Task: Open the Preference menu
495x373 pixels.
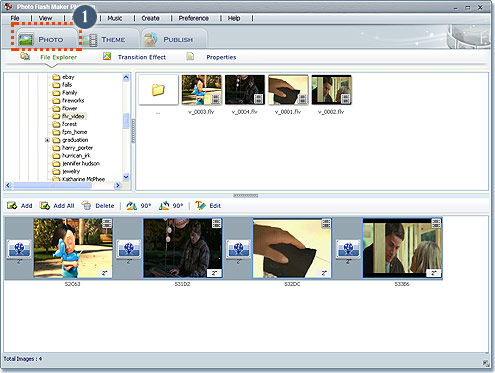Action: click(194, 18)
